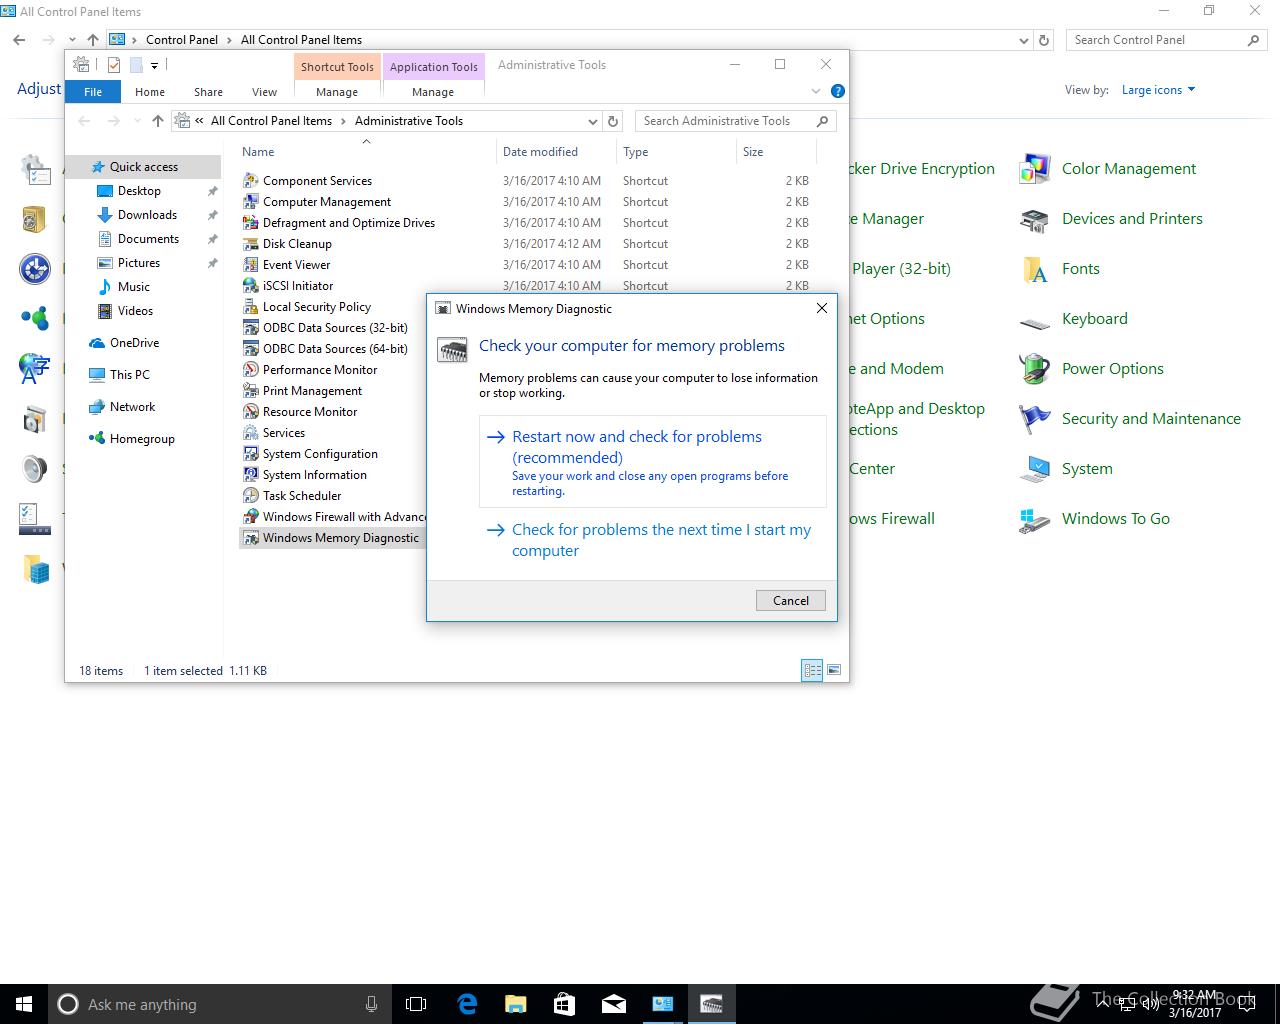Select Windows Firewall with Advanced Security icon
1280x1024 pixels.
click(x=251, y=517)
